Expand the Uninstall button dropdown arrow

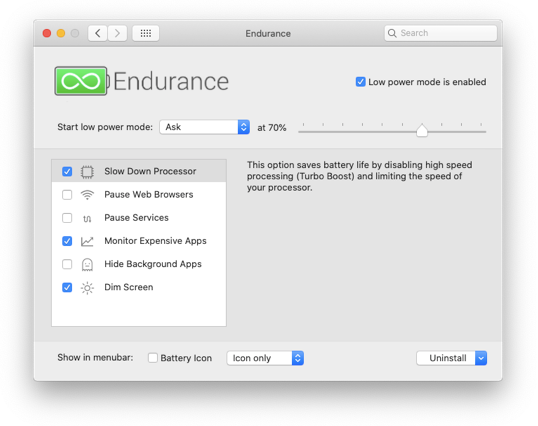[x=481, y=358]
